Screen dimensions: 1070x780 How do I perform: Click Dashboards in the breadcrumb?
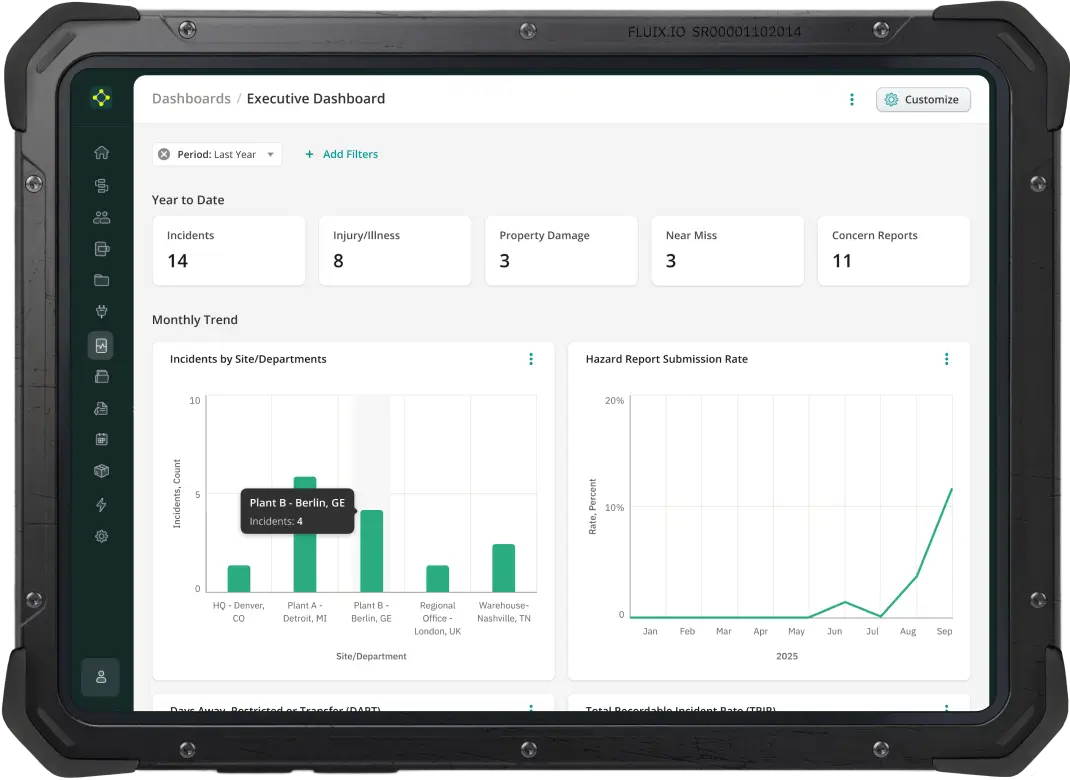(191, 98)
